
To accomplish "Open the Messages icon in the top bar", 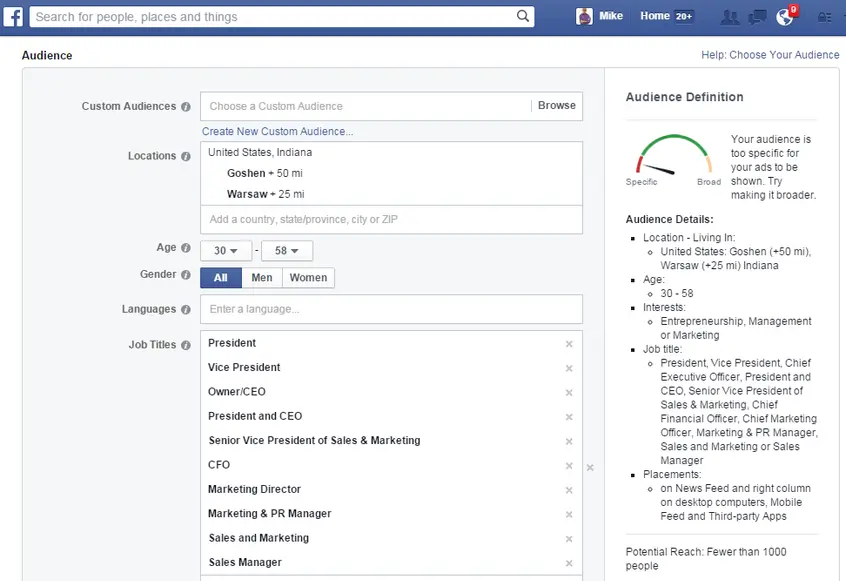I will point(757,17).
